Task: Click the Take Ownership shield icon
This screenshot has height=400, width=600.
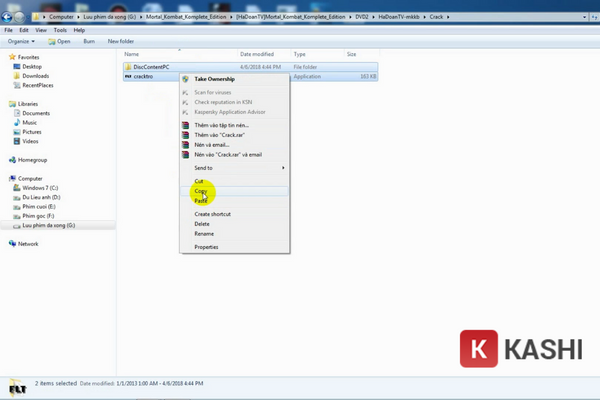Action: pyautogui.click(x=186, y=78)
